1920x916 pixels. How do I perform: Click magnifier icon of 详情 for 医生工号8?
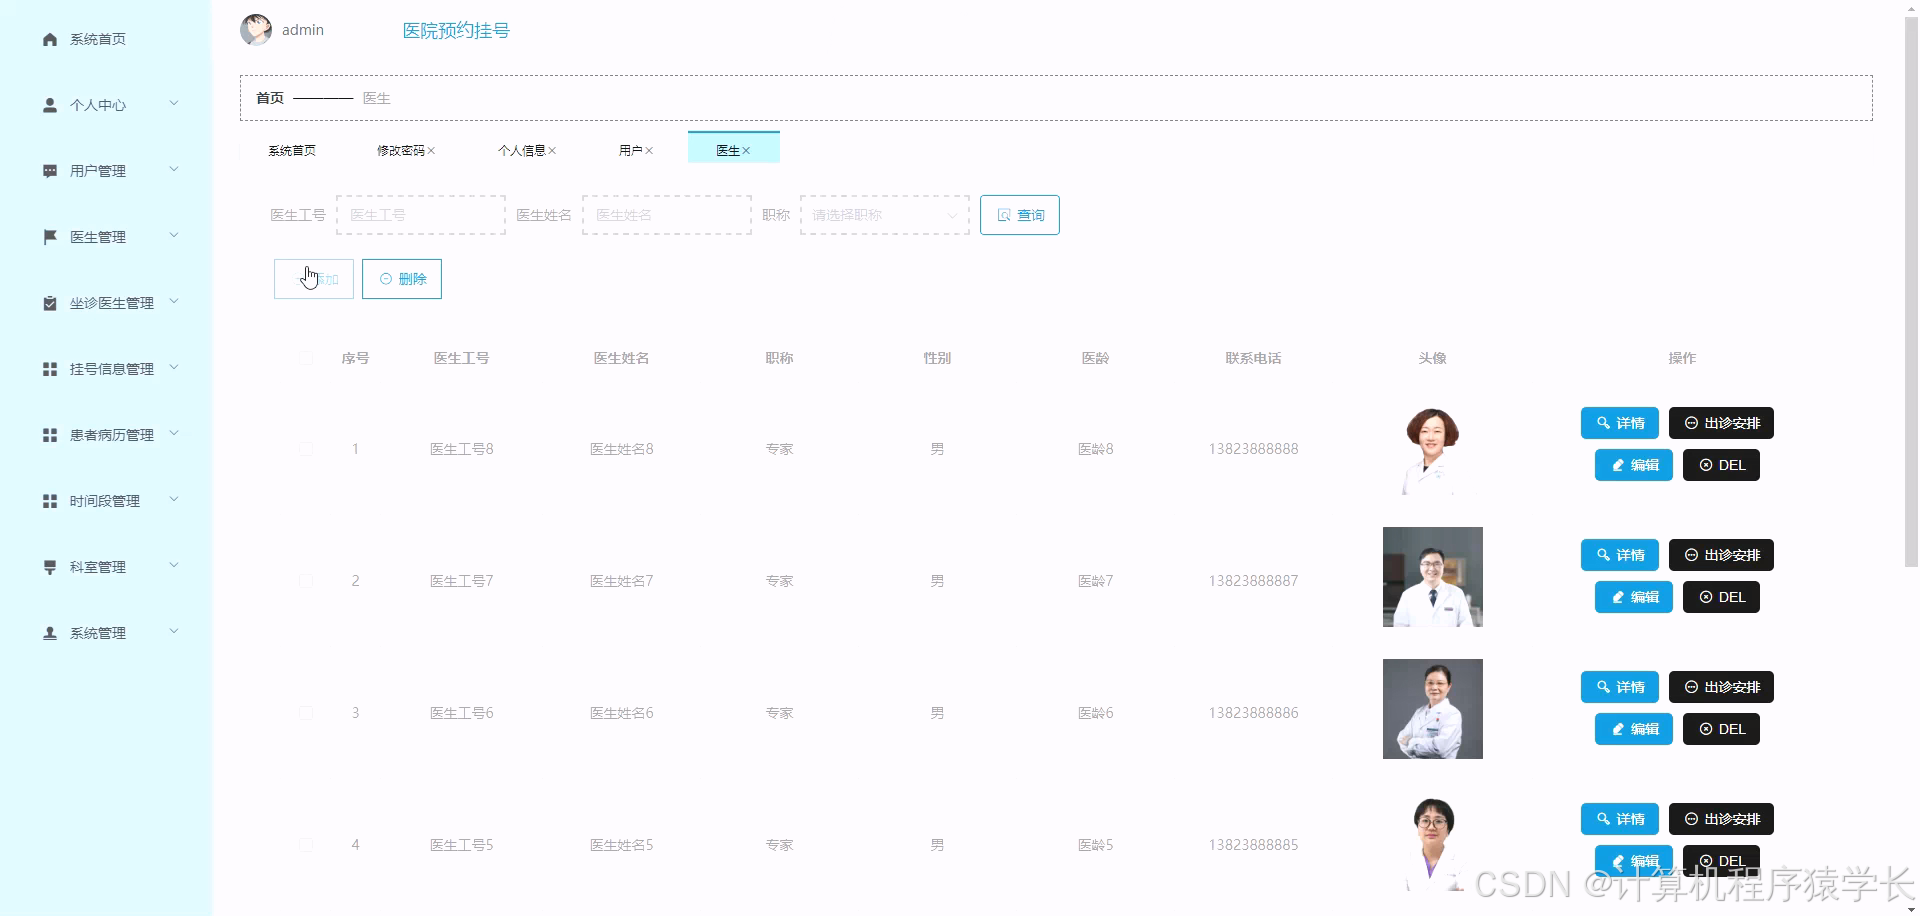click(x=1603, y=423)
